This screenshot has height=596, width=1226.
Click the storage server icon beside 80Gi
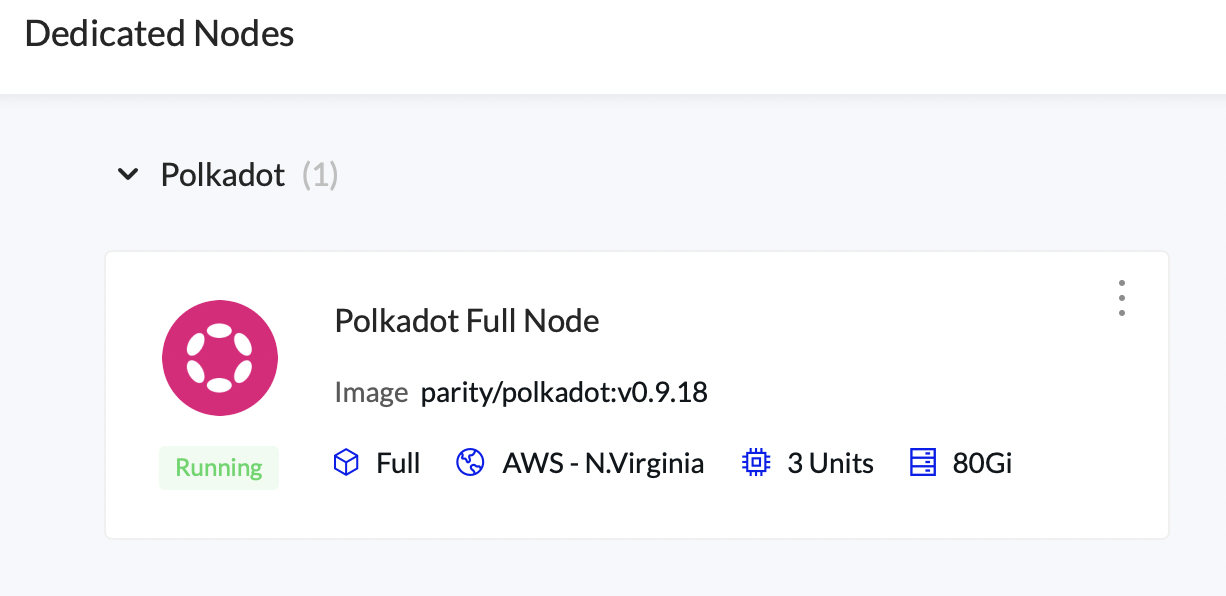[922, 462]
